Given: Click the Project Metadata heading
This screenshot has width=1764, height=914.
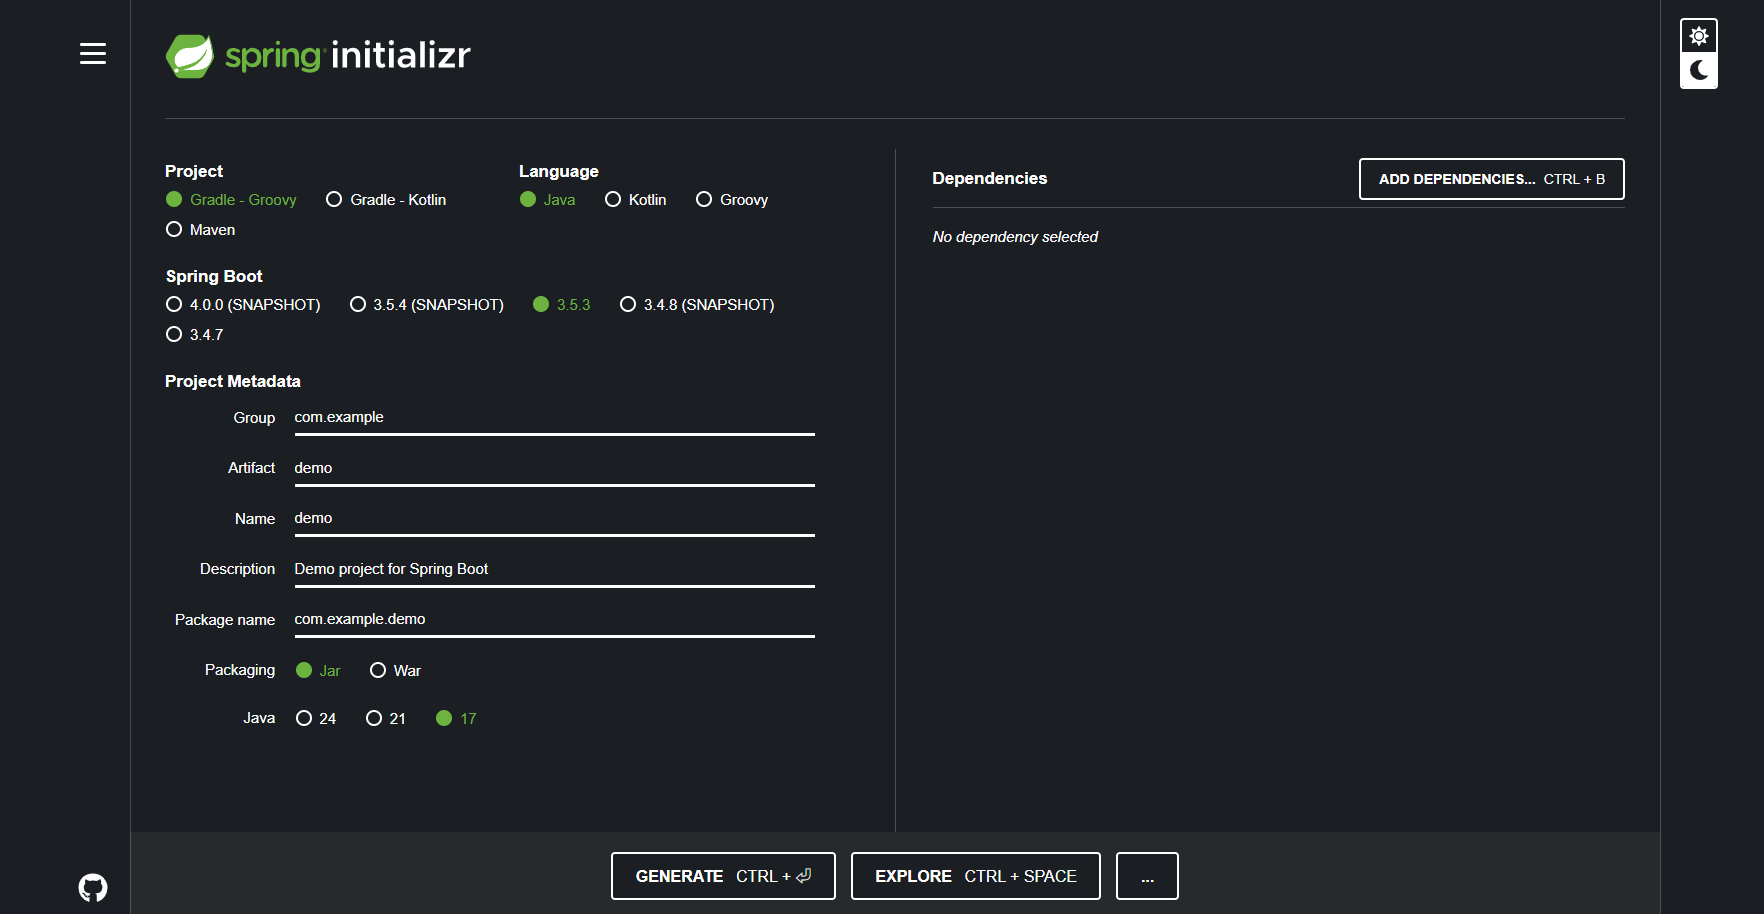Looking at the screenshot, I should [233, 381].
